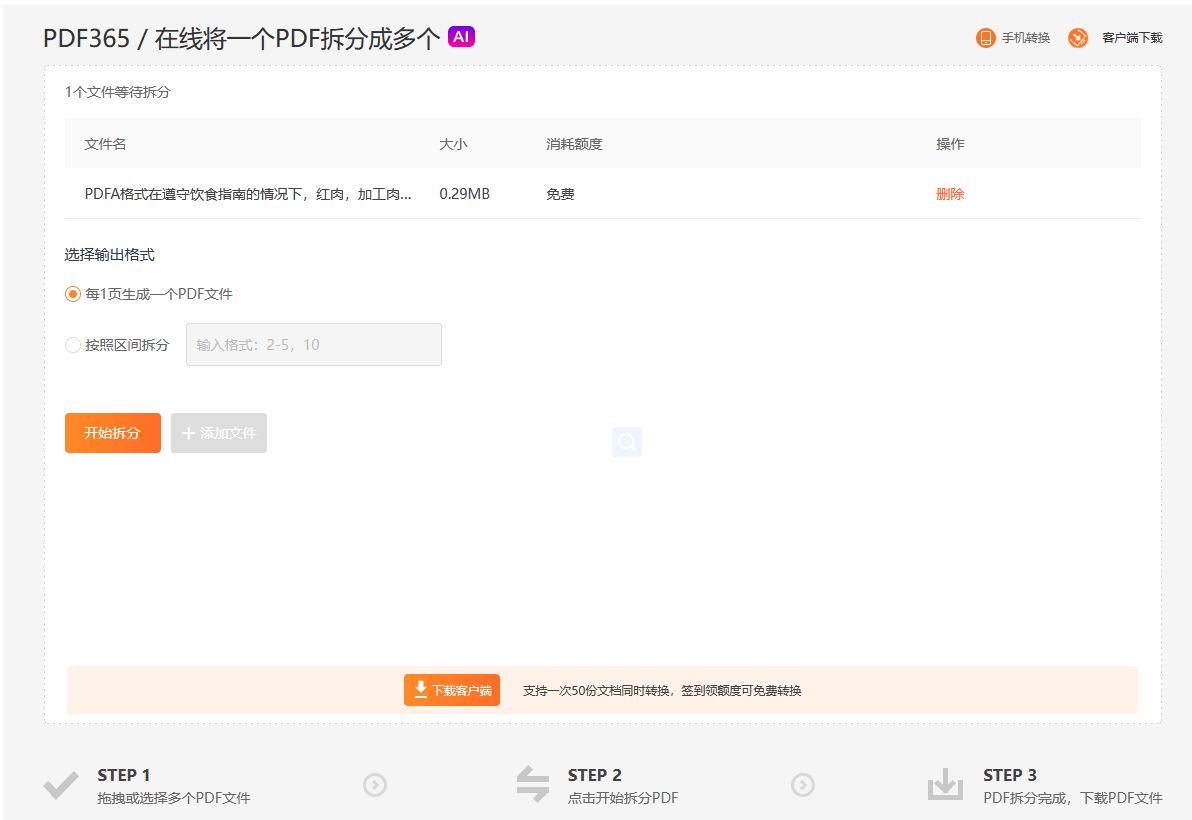
Task: Focus the page range input field
Action: pyautogui.click(x=314, y=344)
